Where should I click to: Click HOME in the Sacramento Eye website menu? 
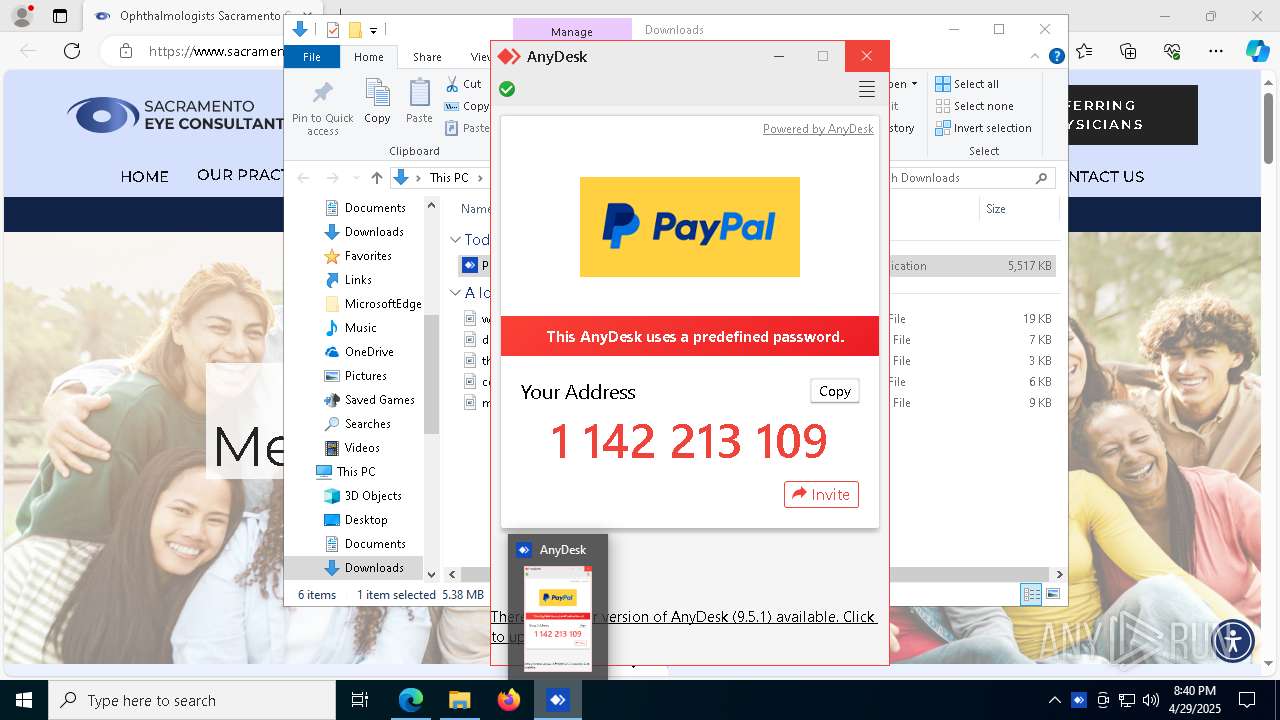pyautogui.click(x=145, y=176)
